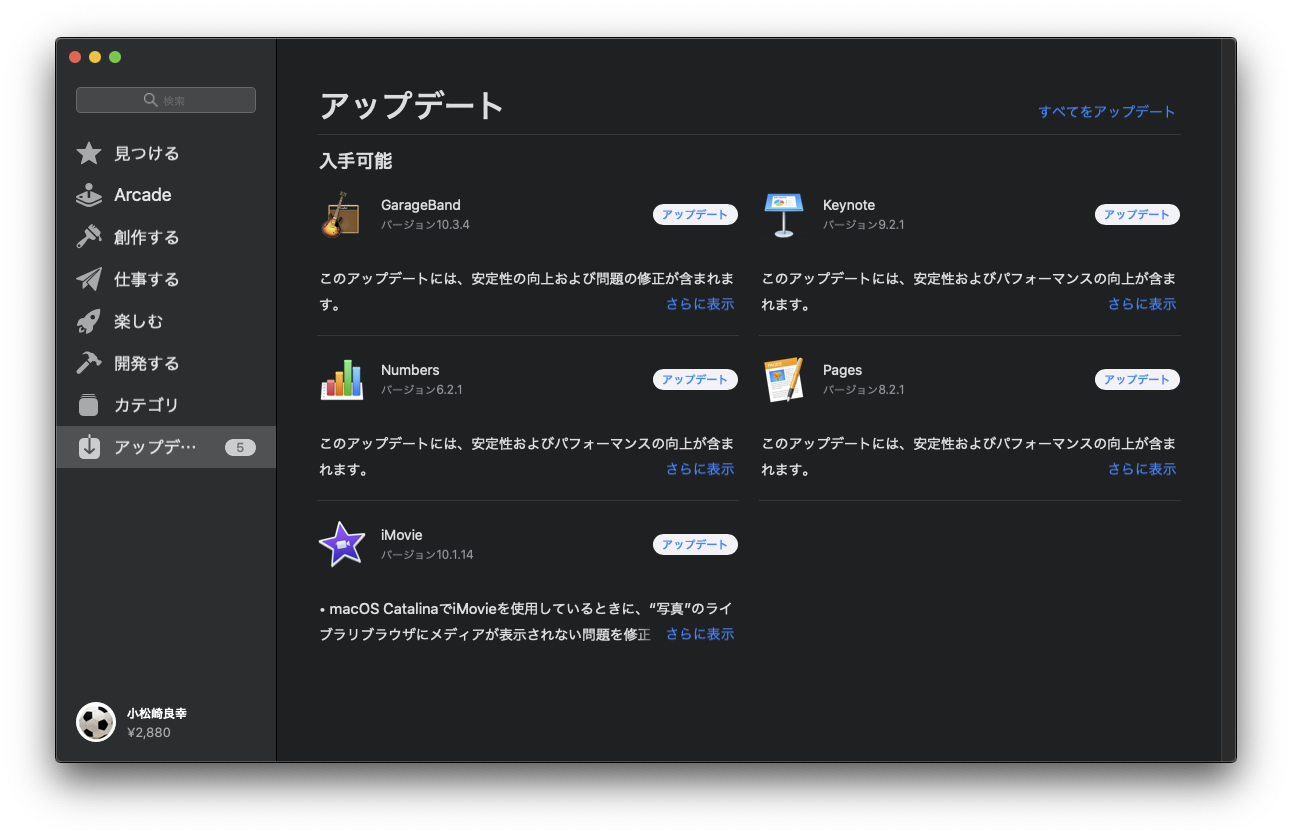Click the Keynote app title
The image size is (1292, 836).
coord(849,205)
